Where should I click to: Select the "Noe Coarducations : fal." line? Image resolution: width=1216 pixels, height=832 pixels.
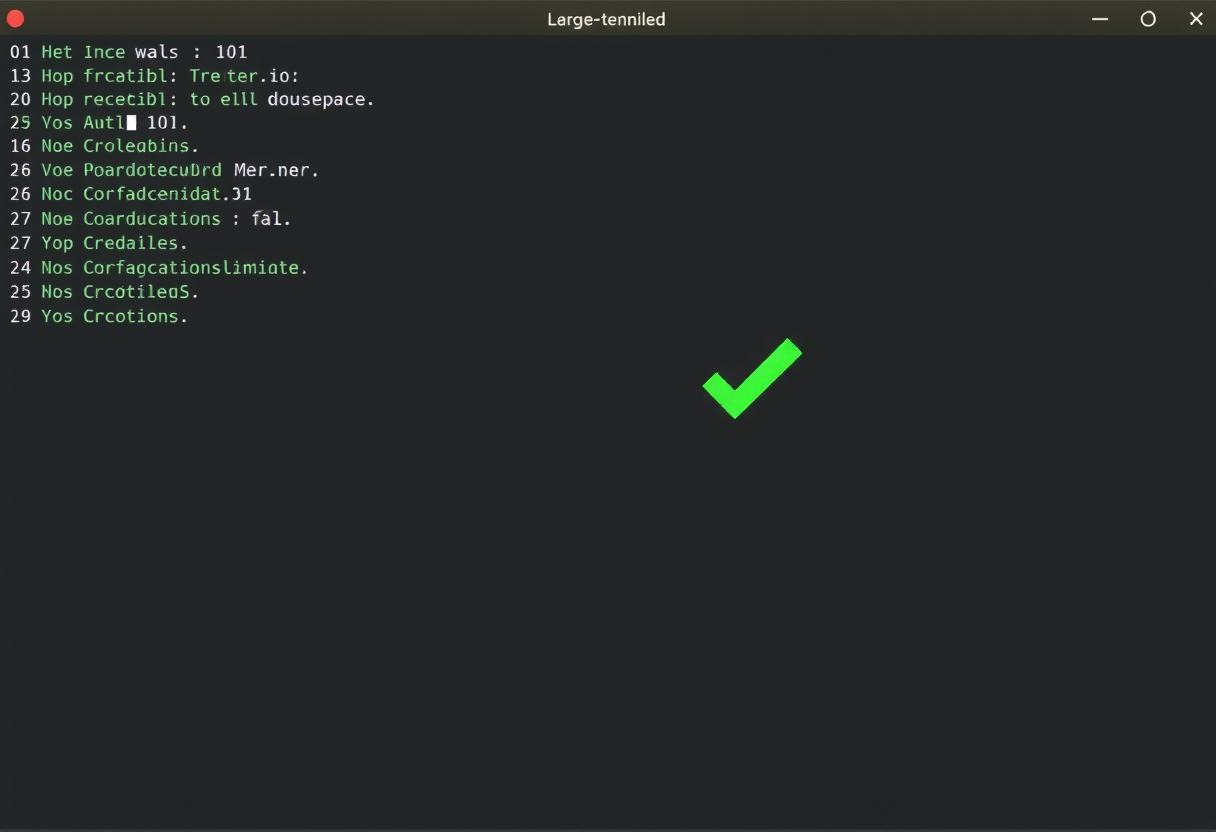point(150,218)
